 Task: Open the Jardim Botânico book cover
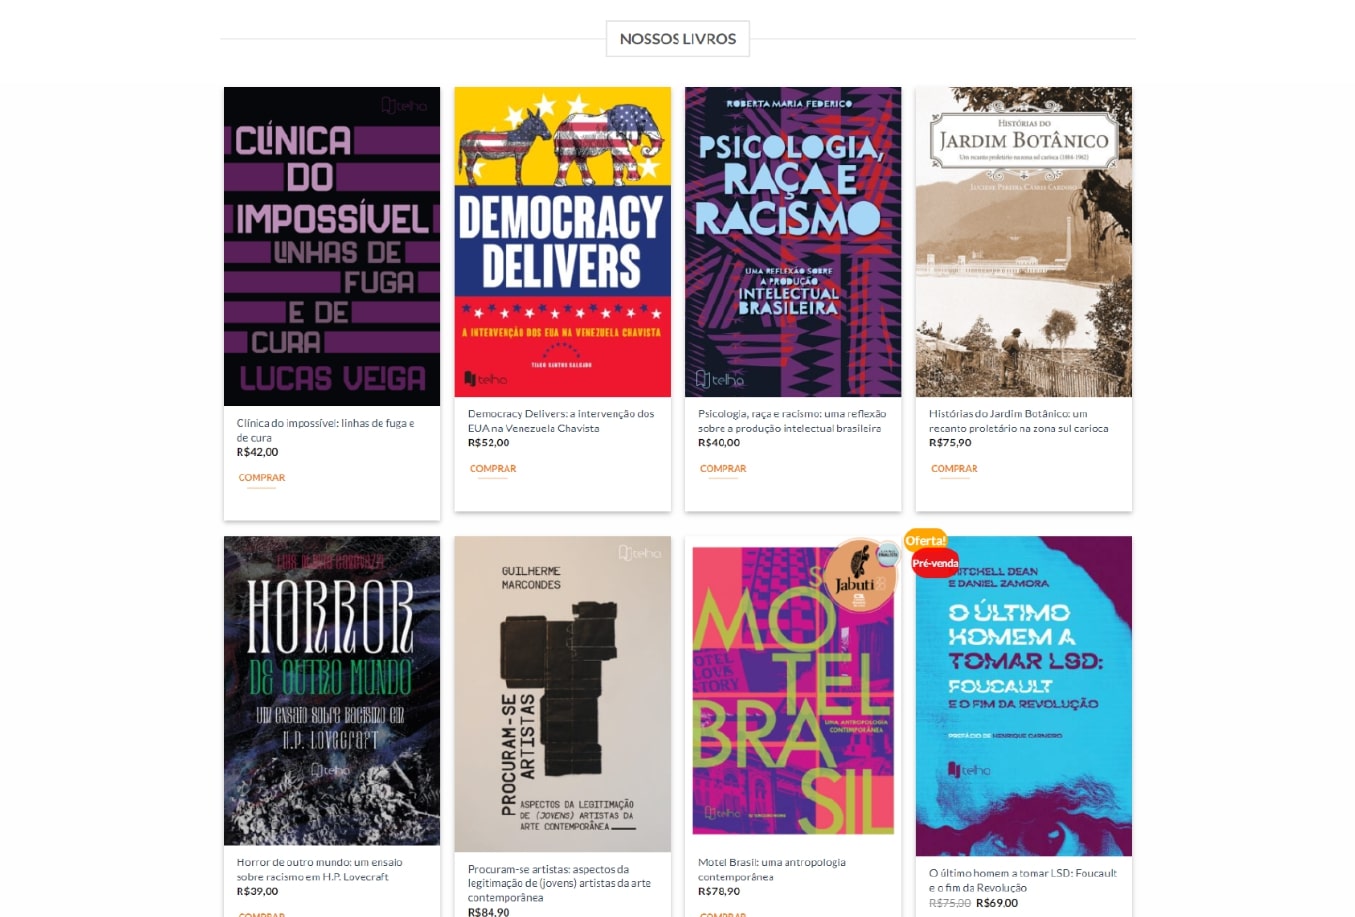(x=1024, y=242)
